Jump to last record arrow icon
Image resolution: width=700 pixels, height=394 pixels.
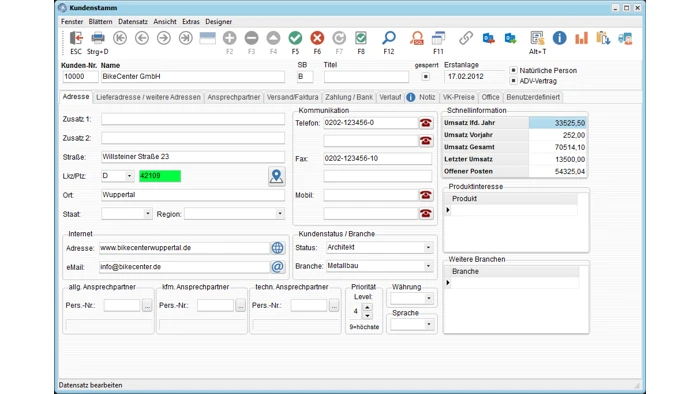point(185,38)
